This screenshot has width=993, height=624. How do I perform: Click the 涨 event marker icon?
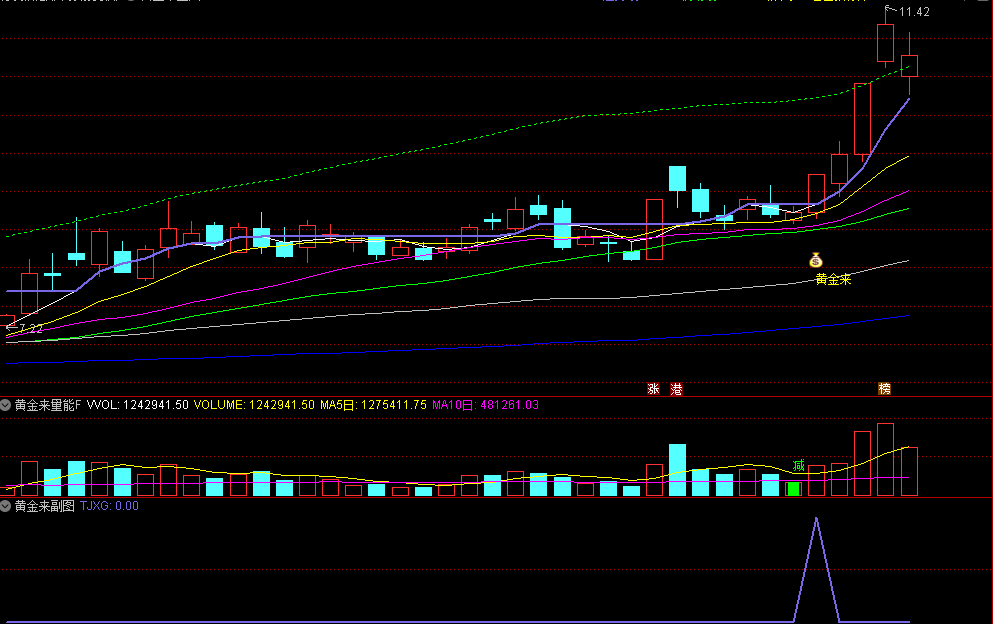pyautogui.click(x=654, y=389)
